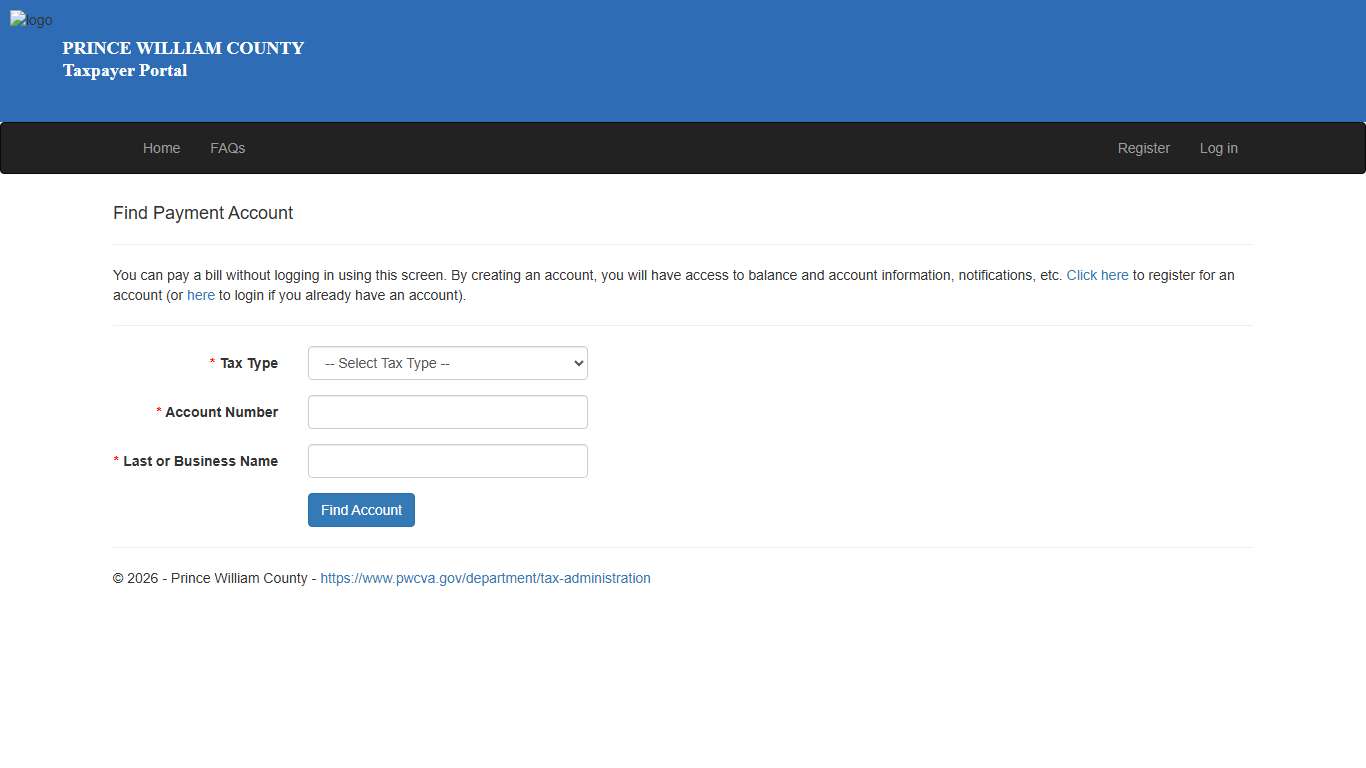Viewport: 1366px width, 768px height.
Task: Click inside the Account Number input field
Action: (447, 412)
